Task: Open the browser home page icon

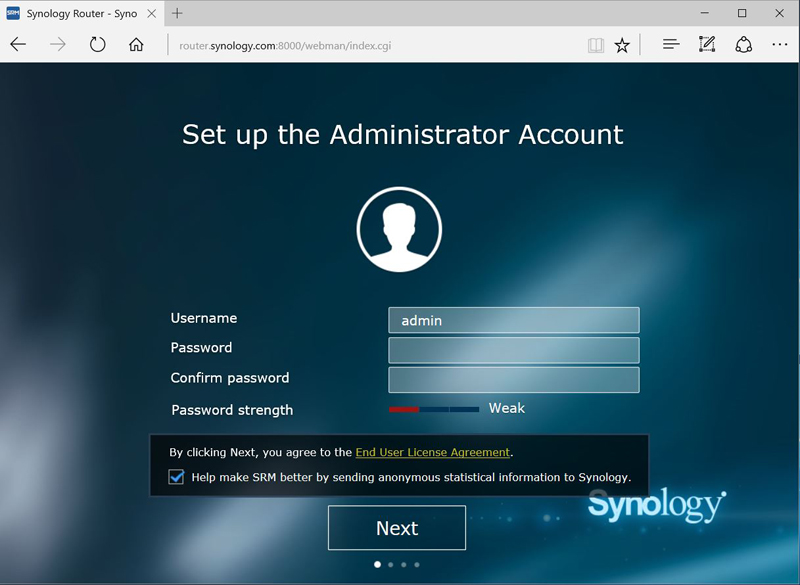Action: pos(136,44)
